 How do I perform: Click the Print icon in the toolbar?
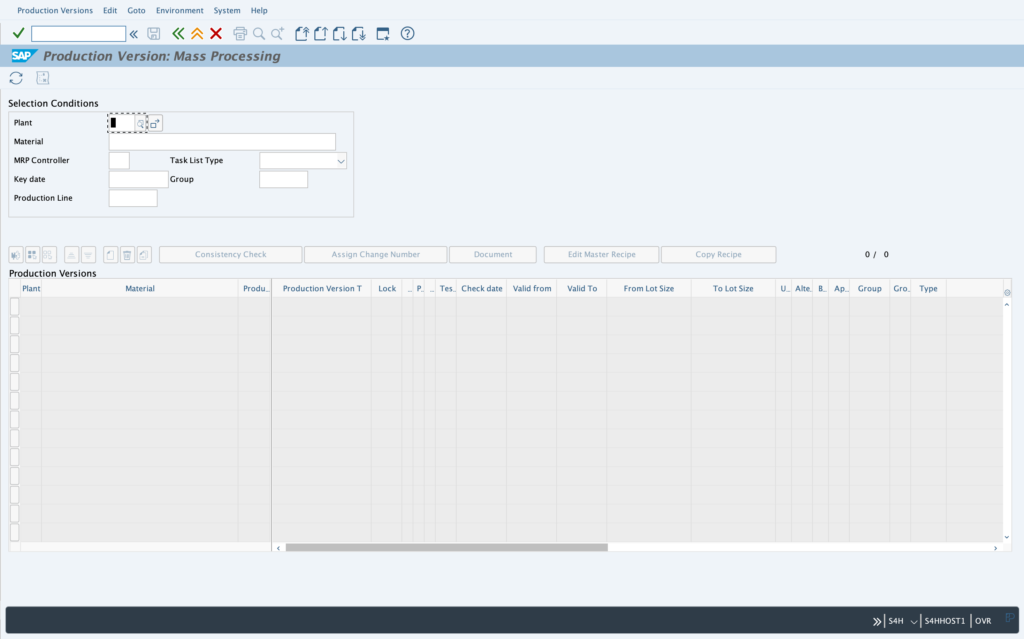(x=240, y=34)
